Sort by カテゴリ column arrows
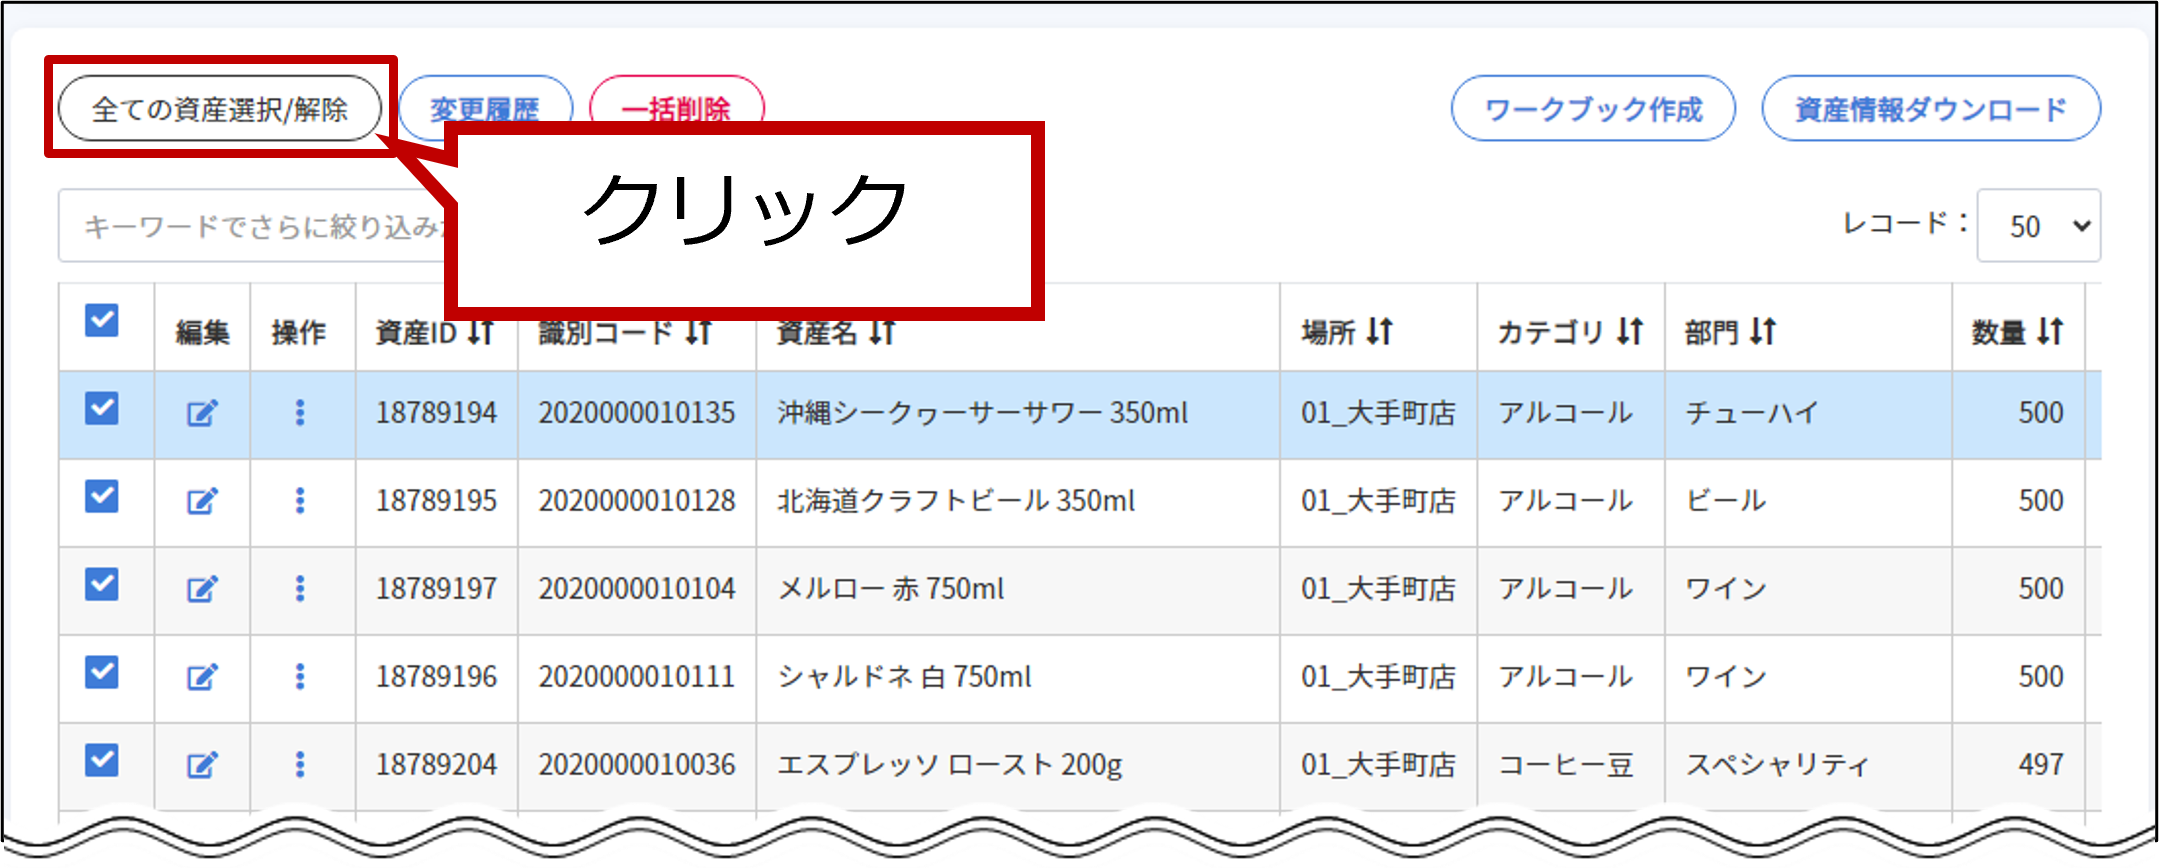This screenshot has height=868, width=2159. (1630, 331)
